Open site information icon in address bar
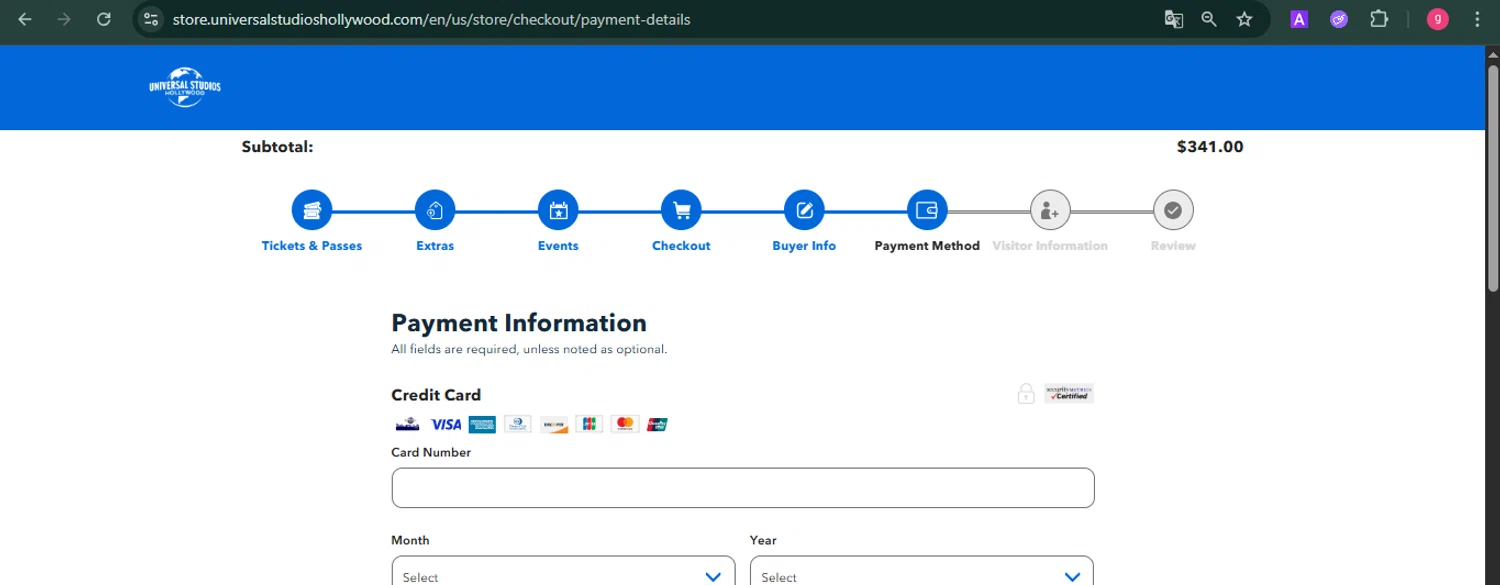Viewport: 1500px width, 585px height. coord(151,19)
